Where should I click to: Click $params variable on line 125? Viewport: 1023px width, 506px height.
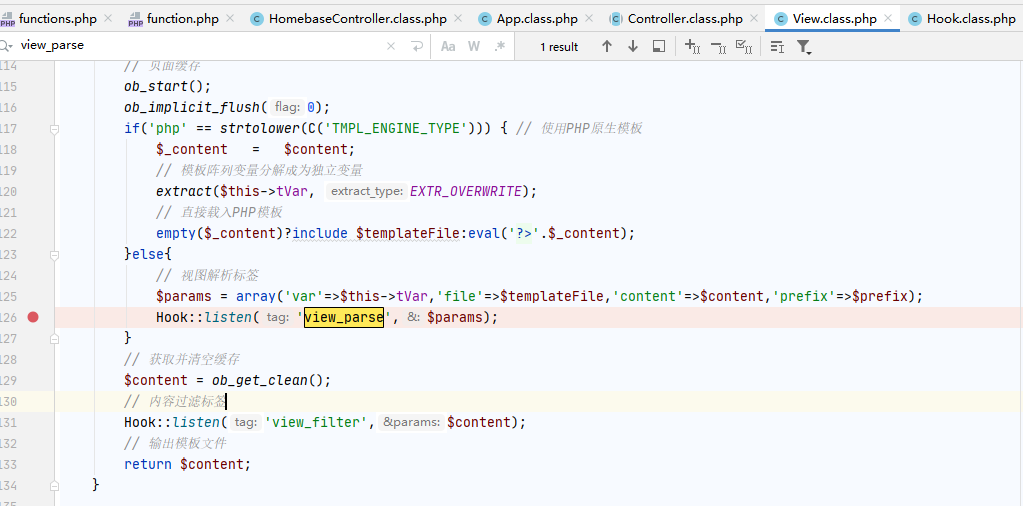[184, 296]
